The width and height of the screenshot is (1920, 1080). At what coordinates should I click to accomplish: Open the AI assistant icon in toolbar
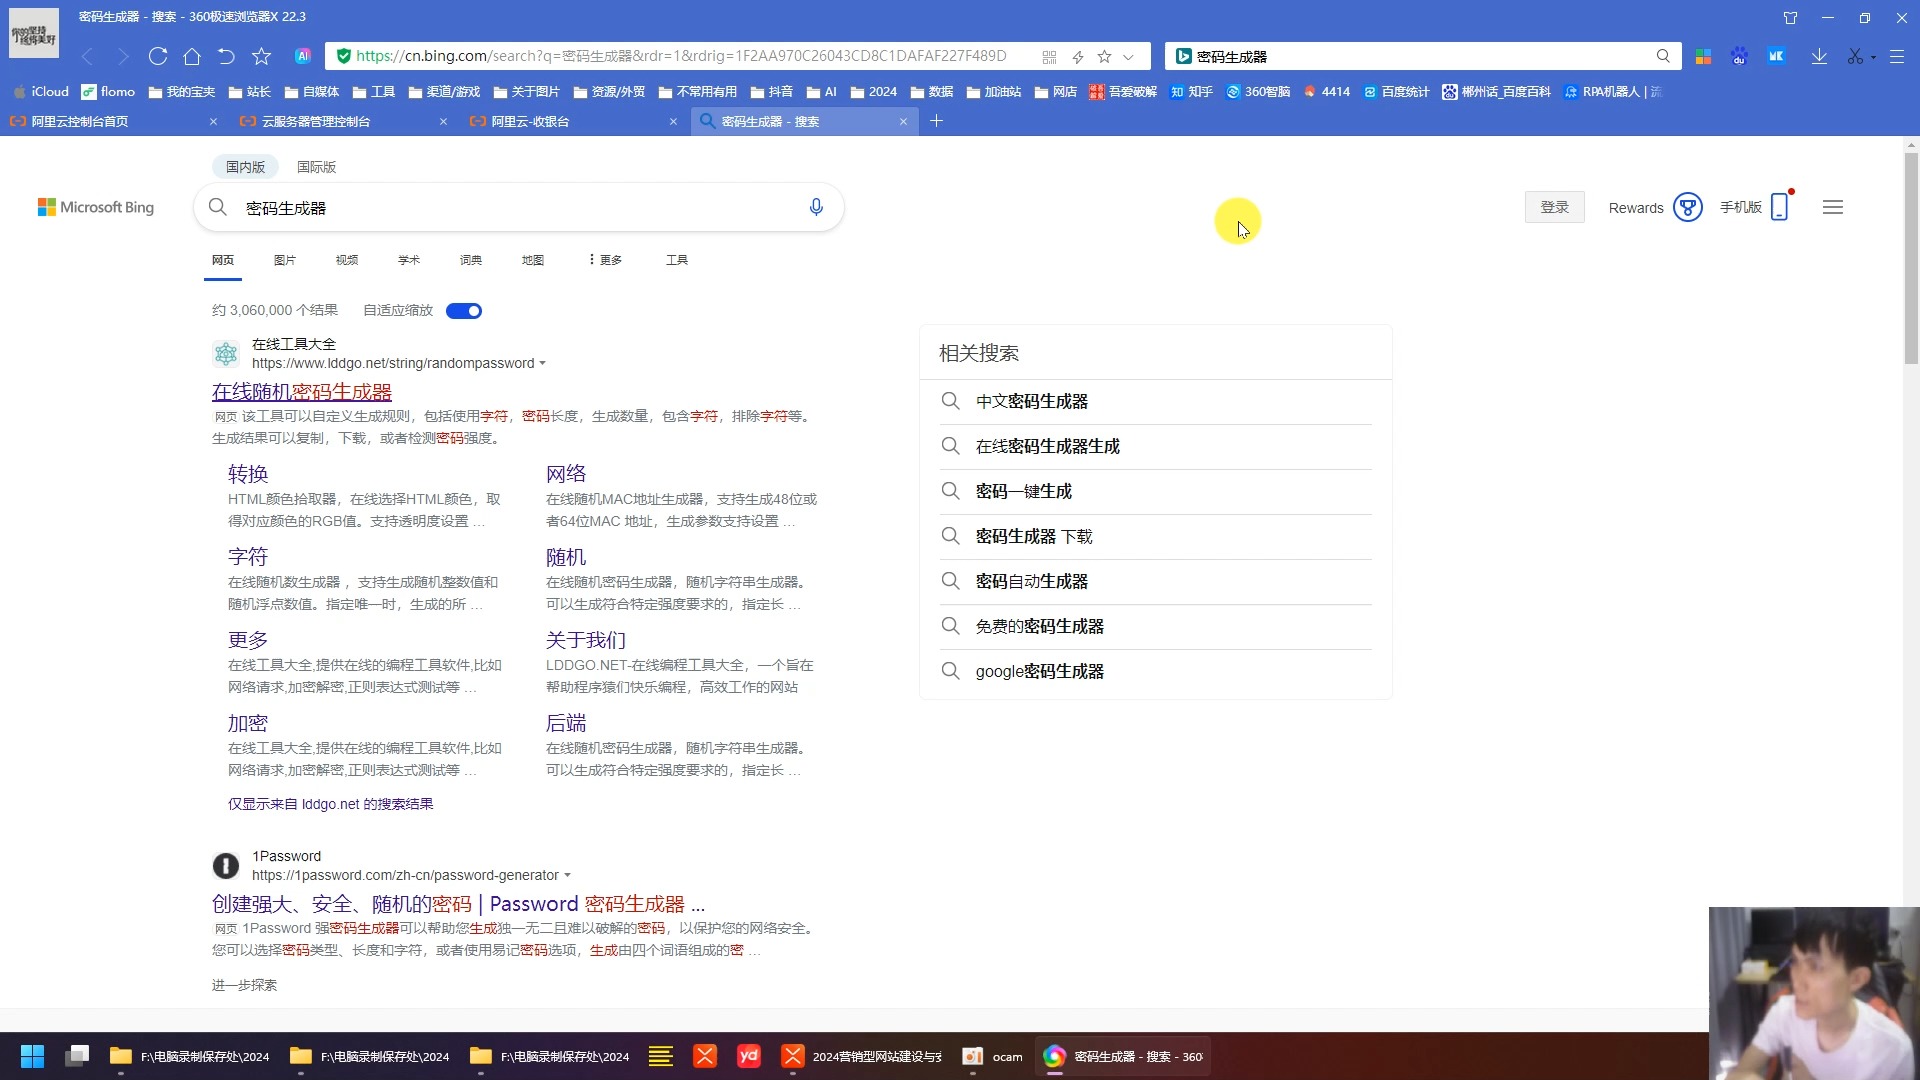click(303, 56)
